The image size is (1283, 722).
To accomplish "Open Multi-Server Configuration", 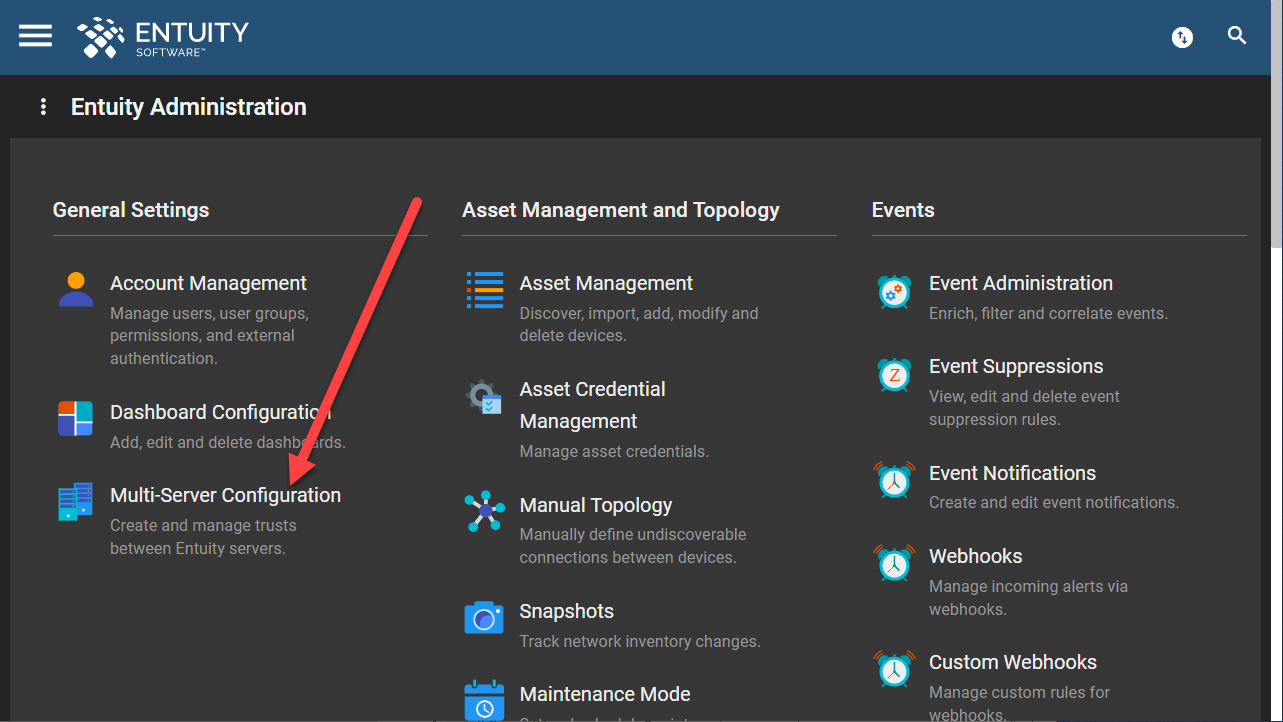I will (225, 495).
